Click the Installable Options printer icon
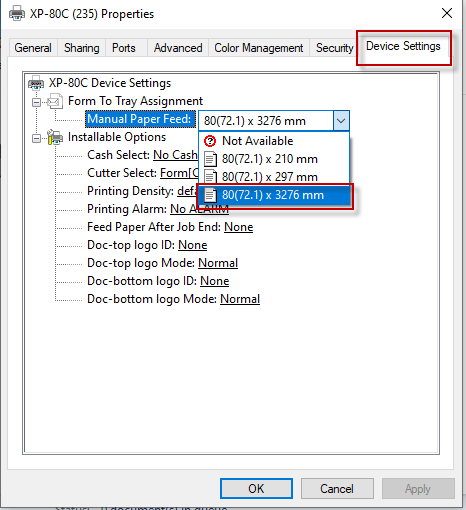 [x=55, y=137]
